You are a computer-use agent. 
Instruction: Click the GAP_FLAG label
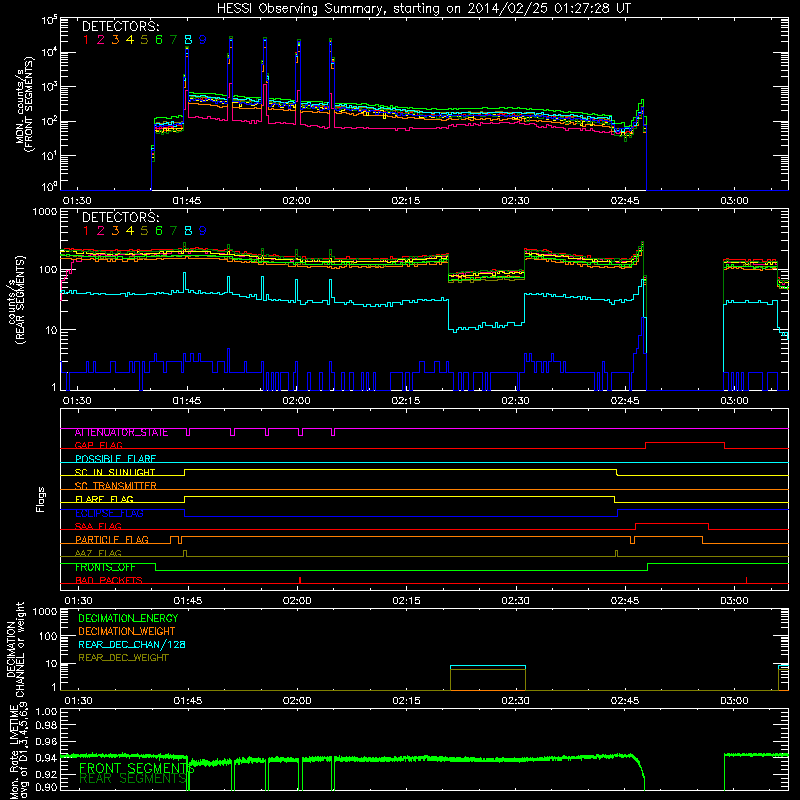[x=98, y=445]
